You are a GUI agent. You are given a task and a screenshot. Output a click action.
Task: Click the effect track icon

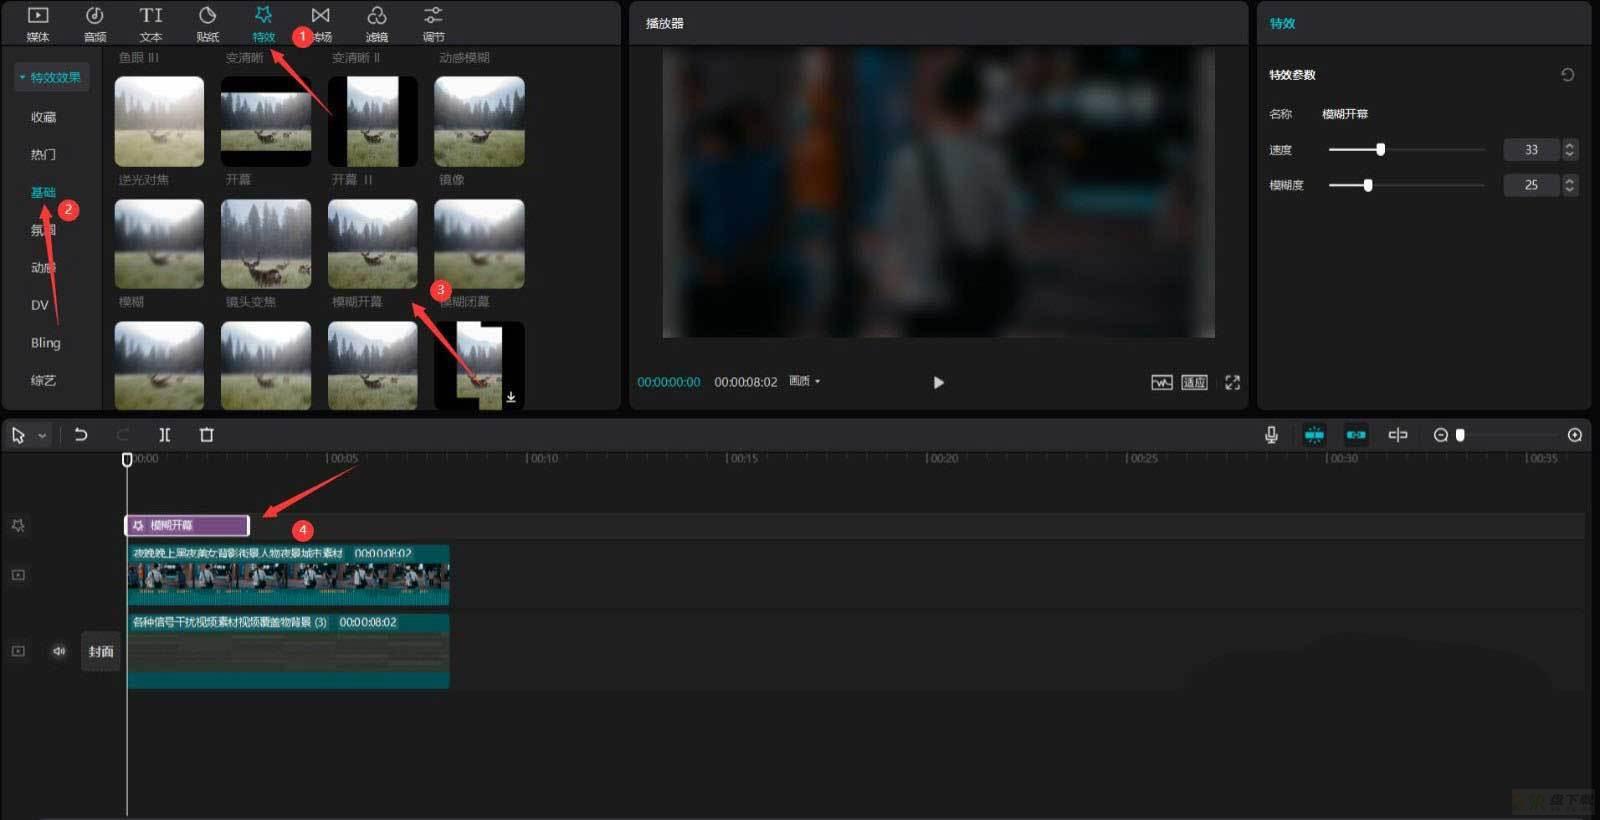18,525
